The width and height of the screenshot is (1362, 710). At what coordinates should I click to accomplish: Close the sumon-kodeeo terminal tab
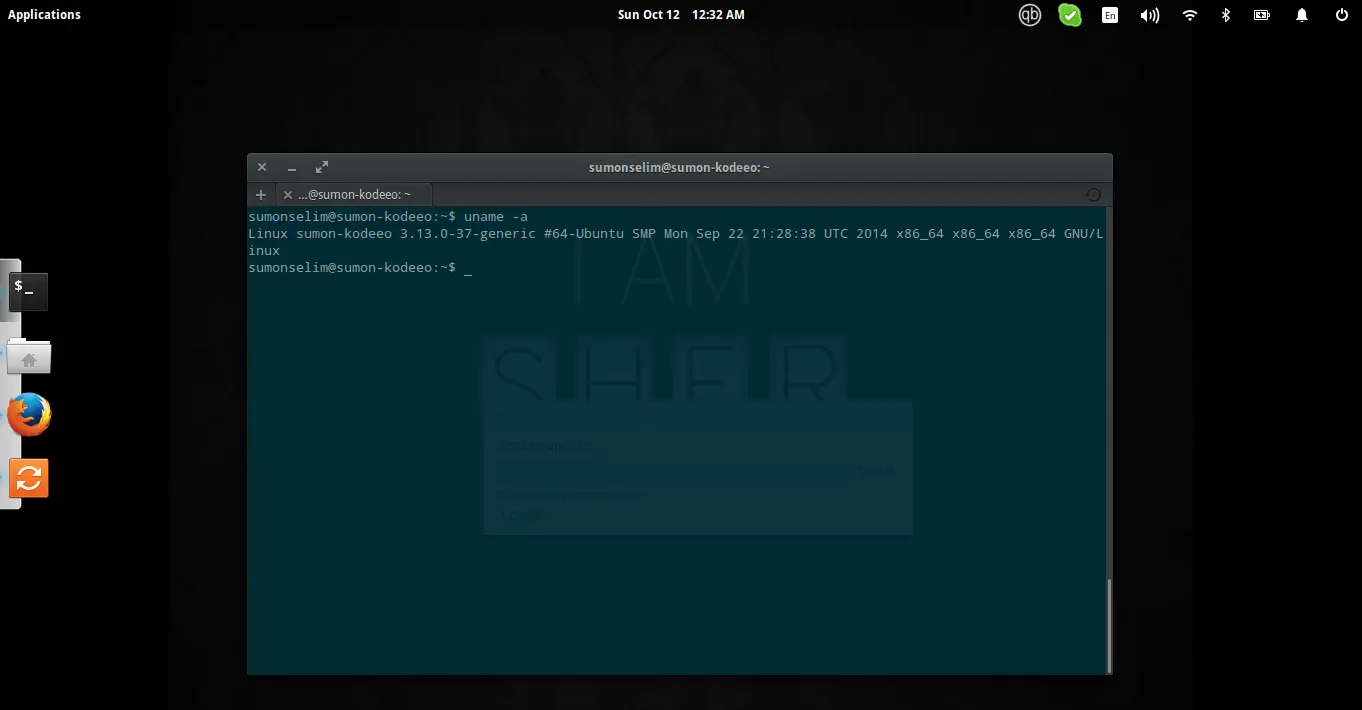click(x=288, y=195)
